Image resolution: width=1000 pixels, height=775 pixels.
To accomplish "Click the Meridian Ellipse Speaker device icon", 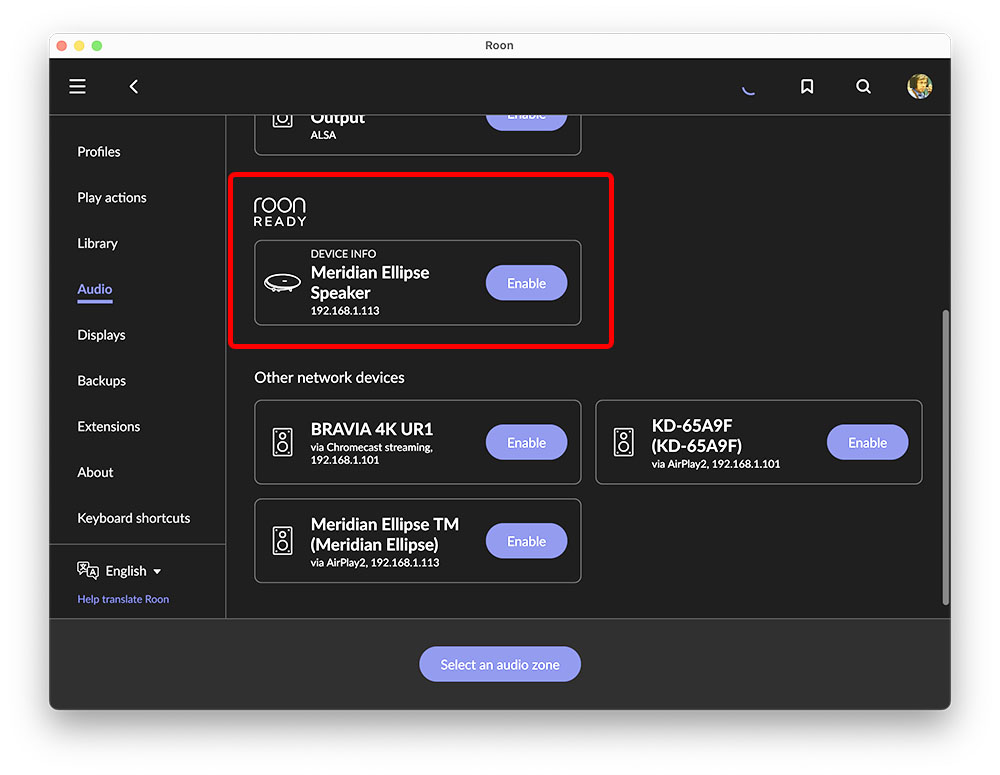I will [x=283, y=283].
